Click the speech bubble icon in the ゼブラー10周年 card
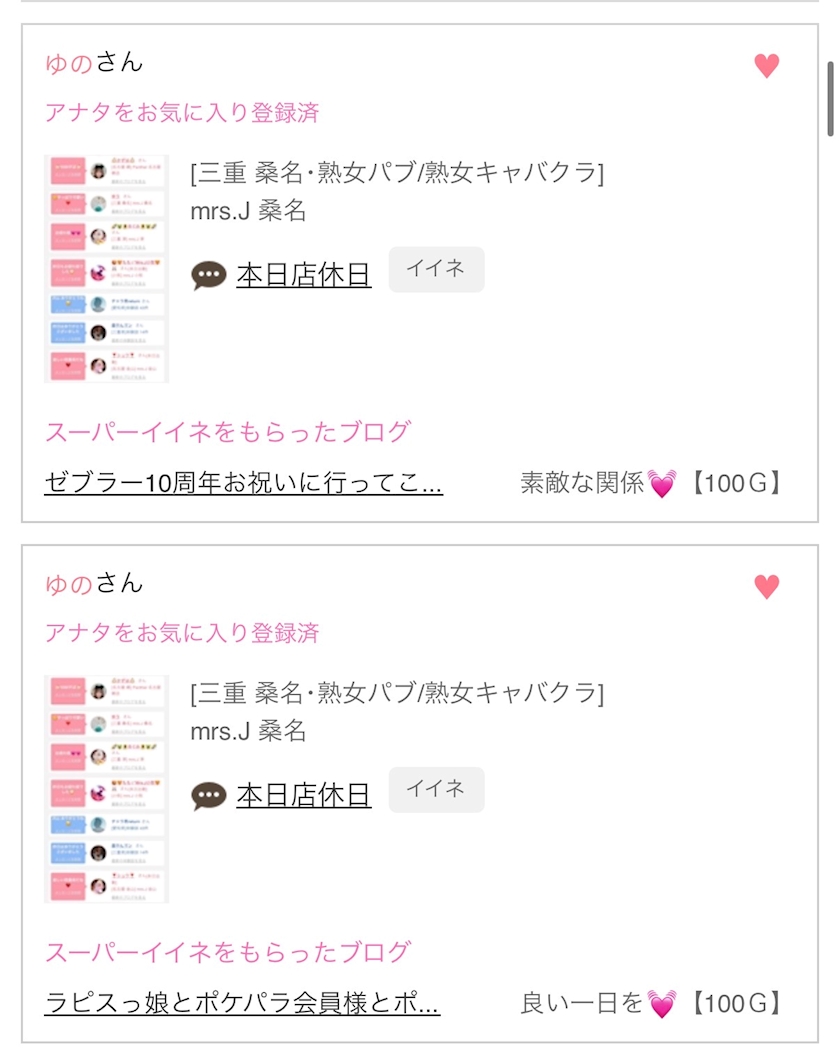The height and width of the screenshot is (1056, 840). pyautogui.click(x=209, y=275)
